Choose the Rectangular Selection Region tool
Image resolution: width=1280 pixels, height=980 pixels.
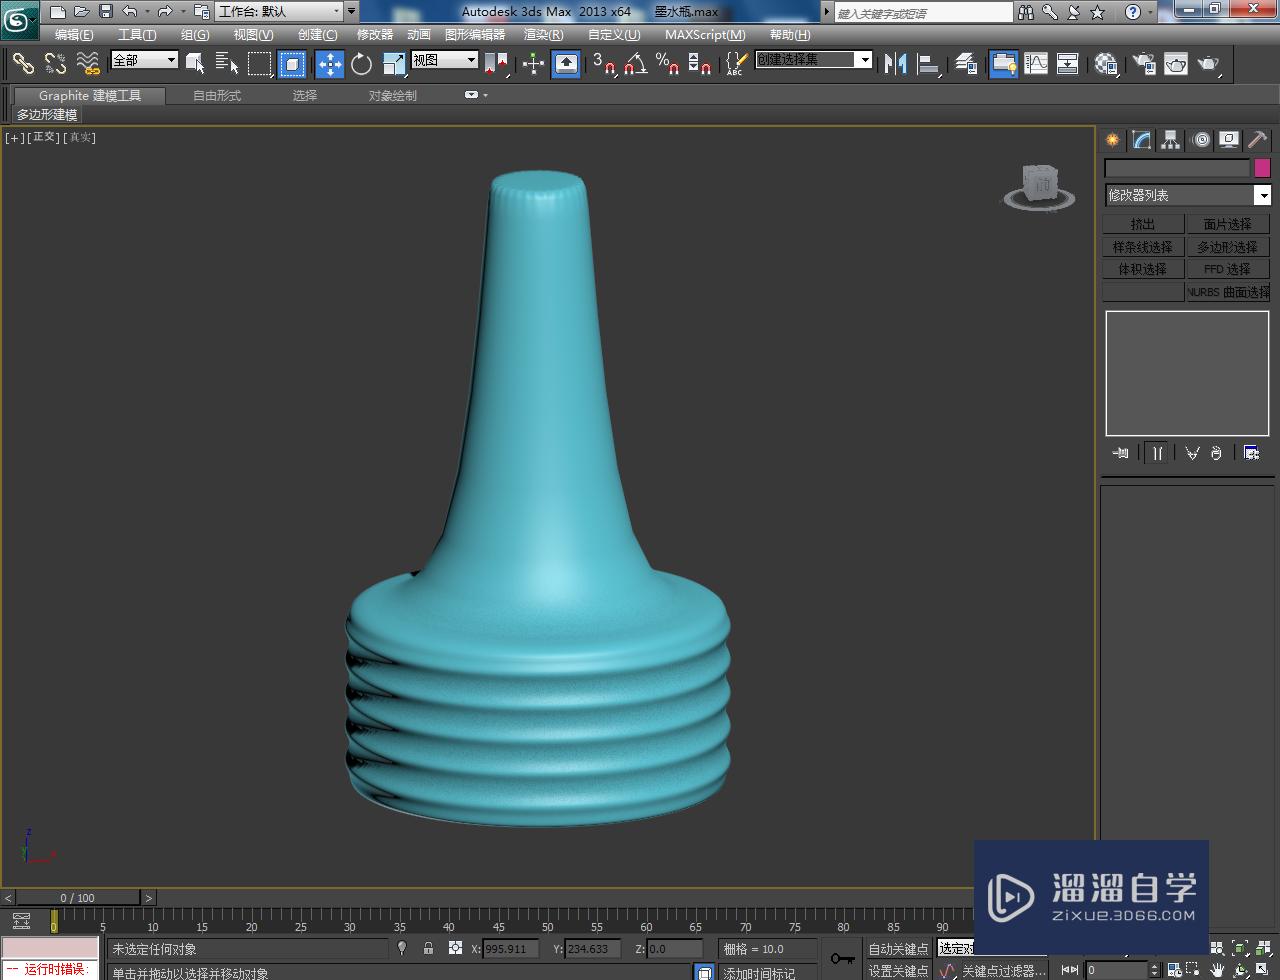pos(260,64)
